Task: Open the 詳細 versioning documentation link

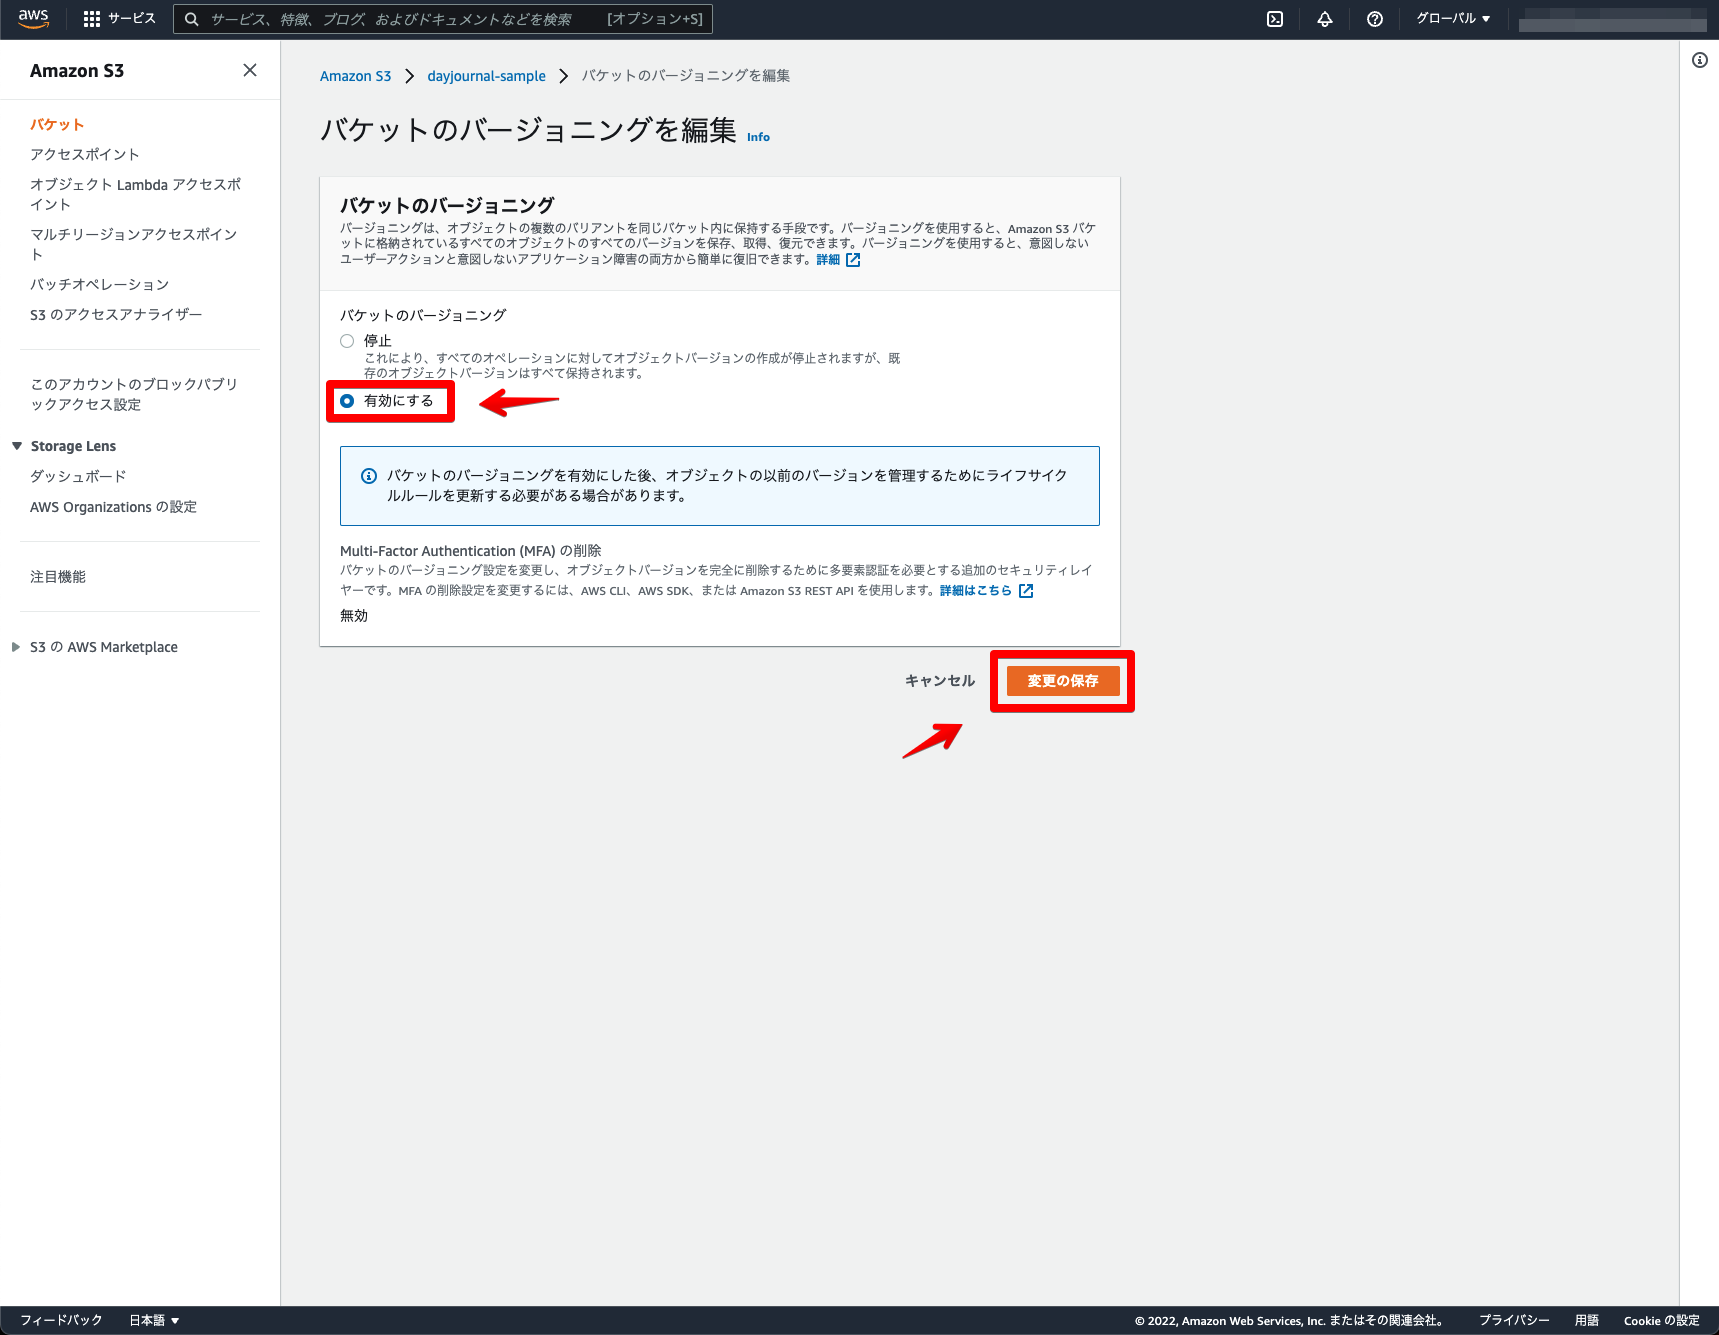Action: click(828, 260)
